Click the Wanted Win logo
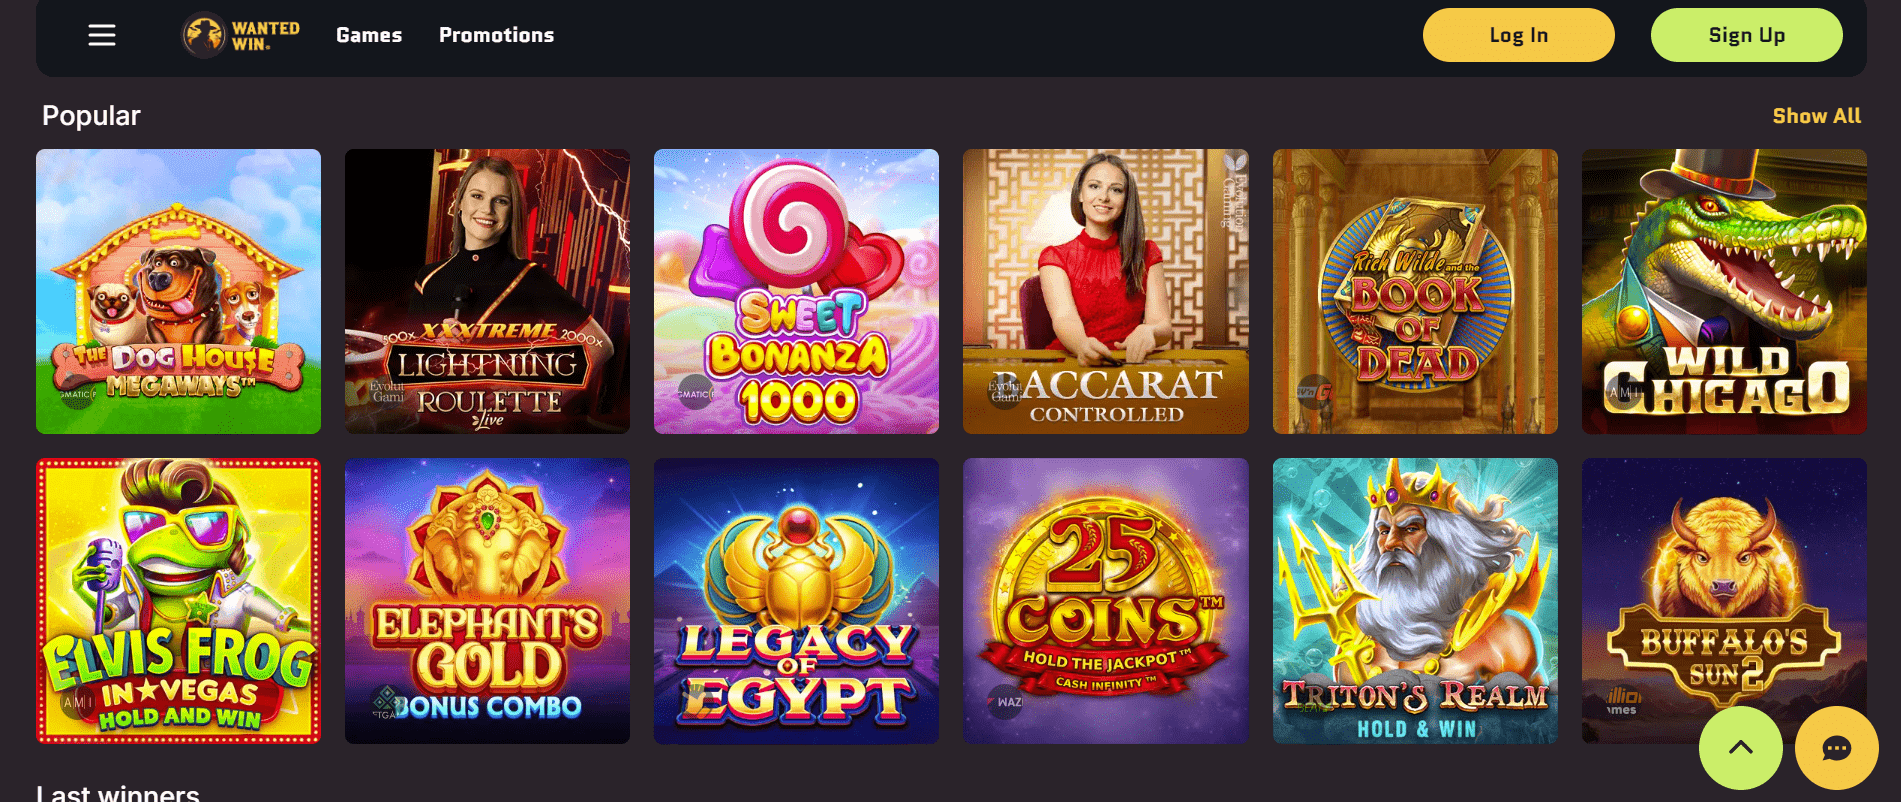Screen dimensions: 1901x802 [241, 35]
